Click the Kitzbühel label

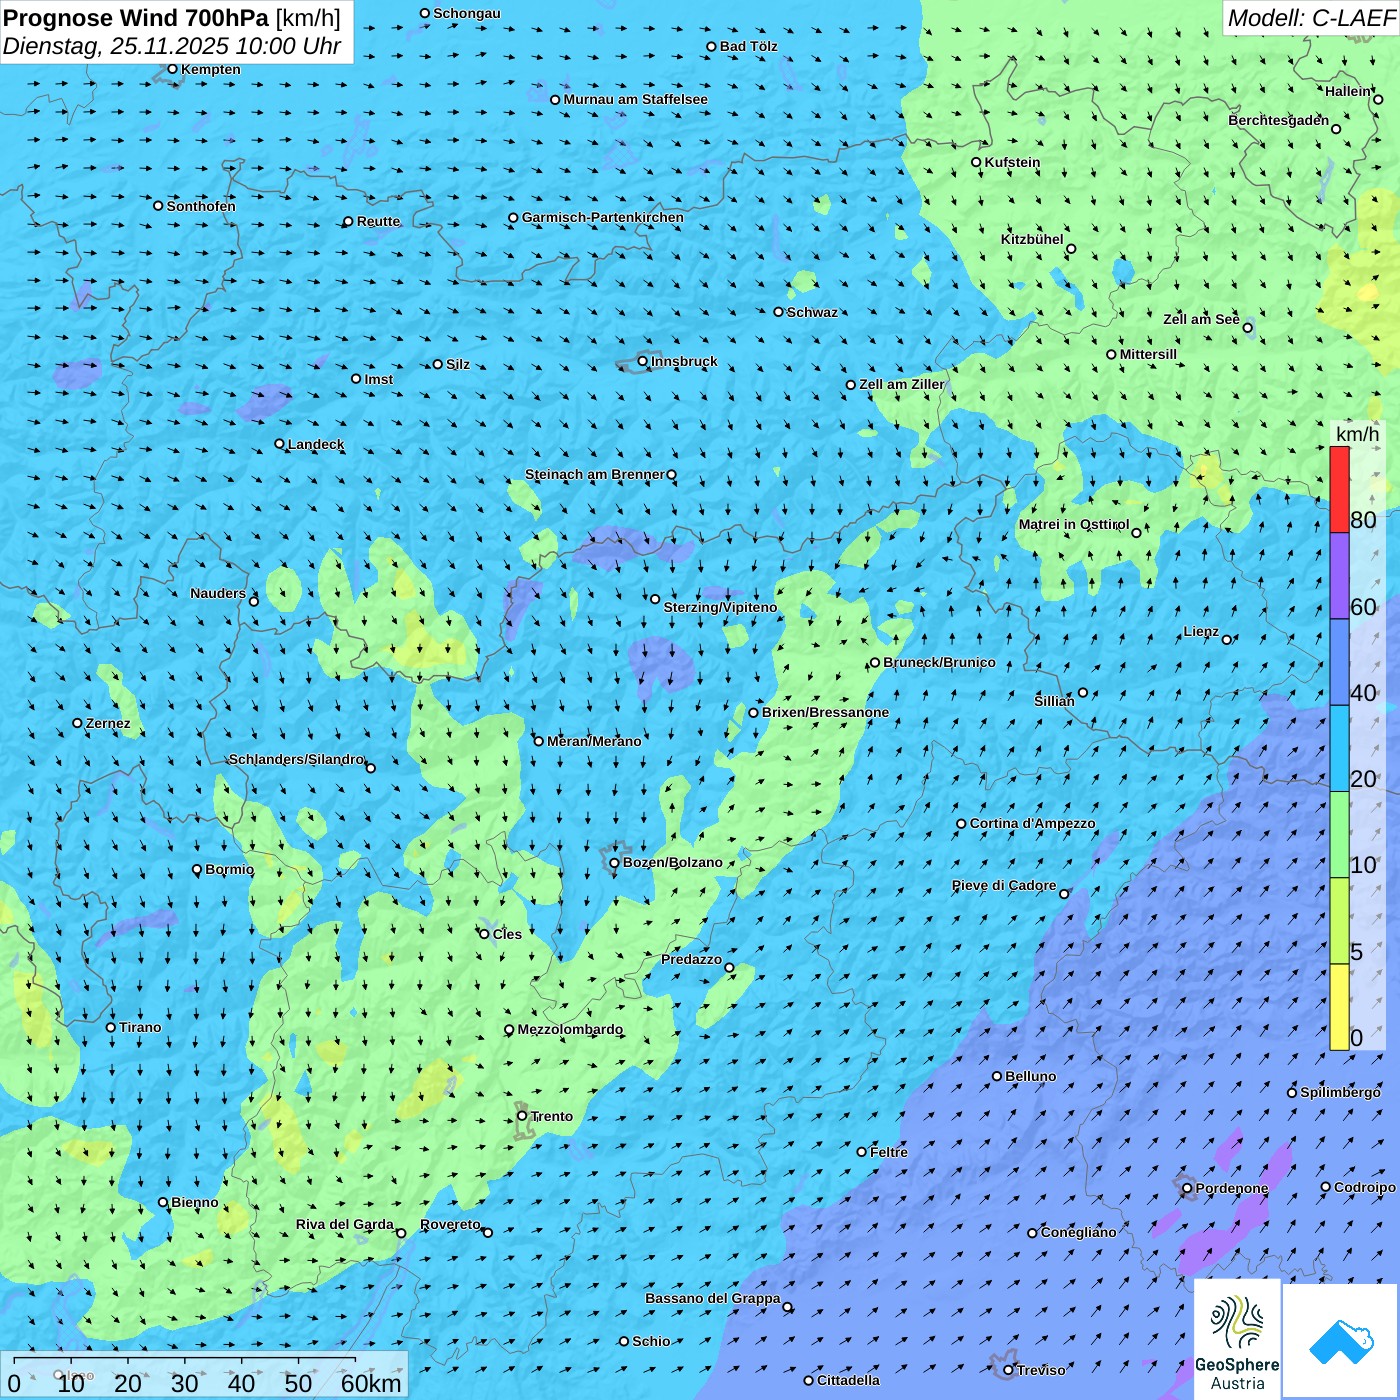click(1032, 239)
